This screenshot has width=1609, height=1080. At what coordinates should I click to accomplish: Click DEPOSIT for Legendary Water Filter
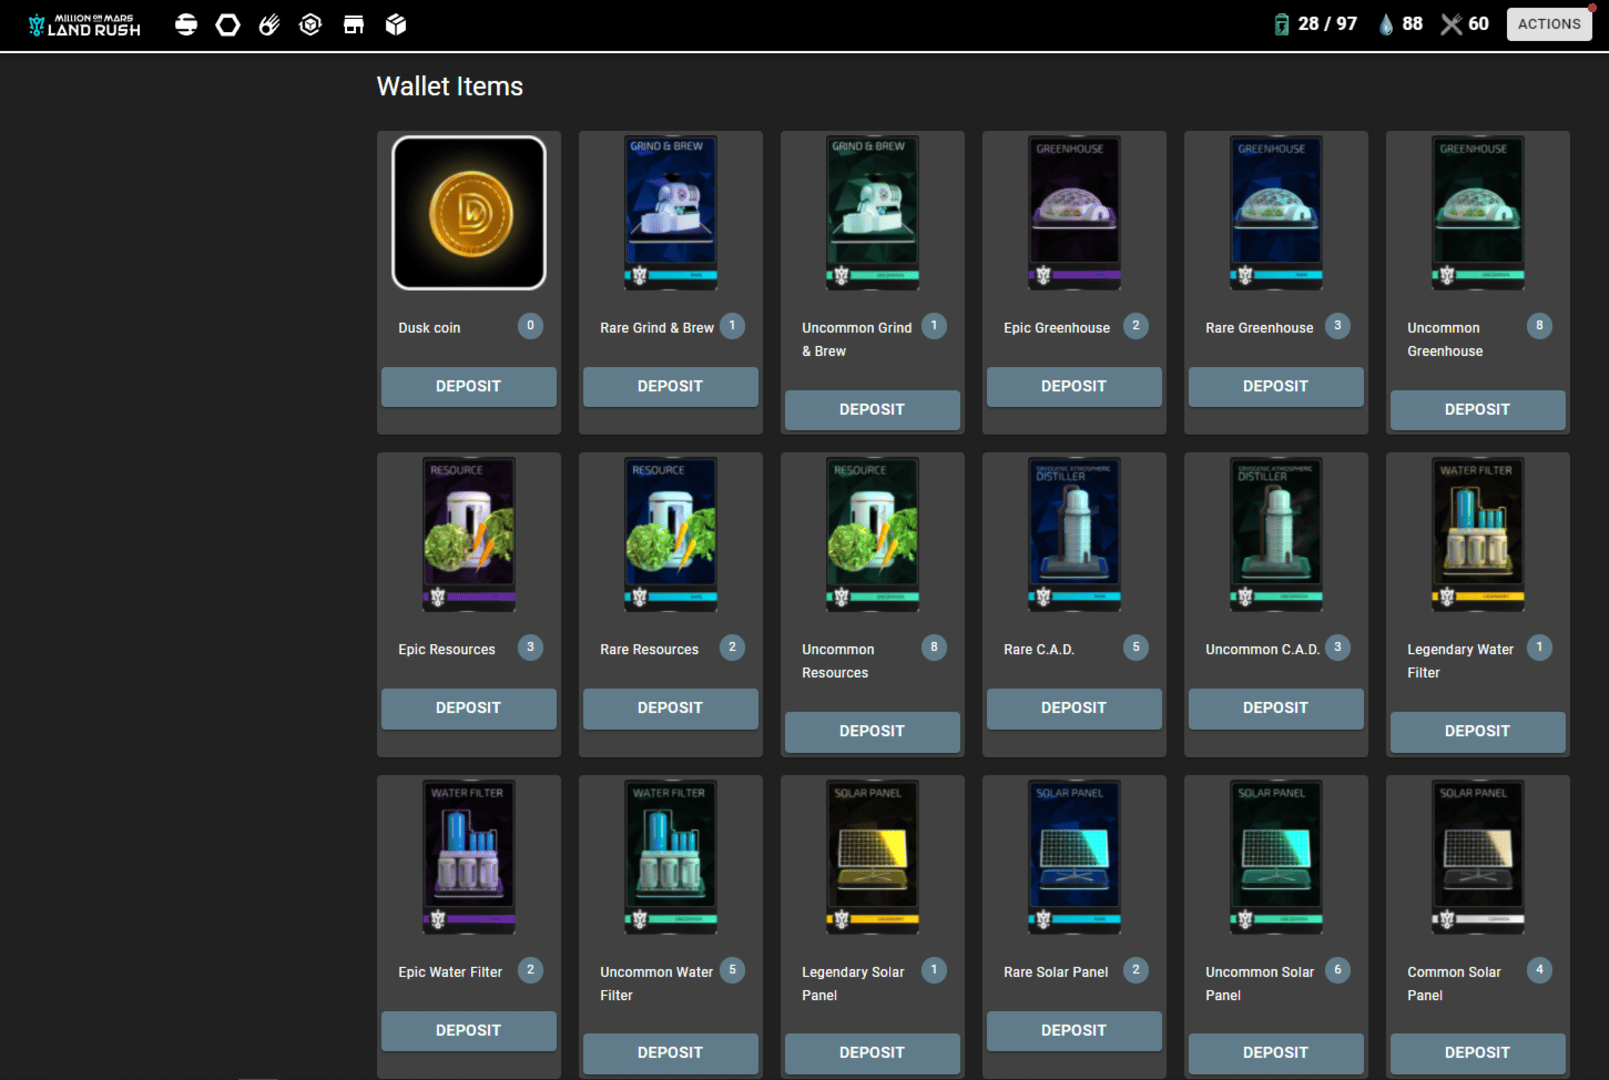click(1476, 731)
